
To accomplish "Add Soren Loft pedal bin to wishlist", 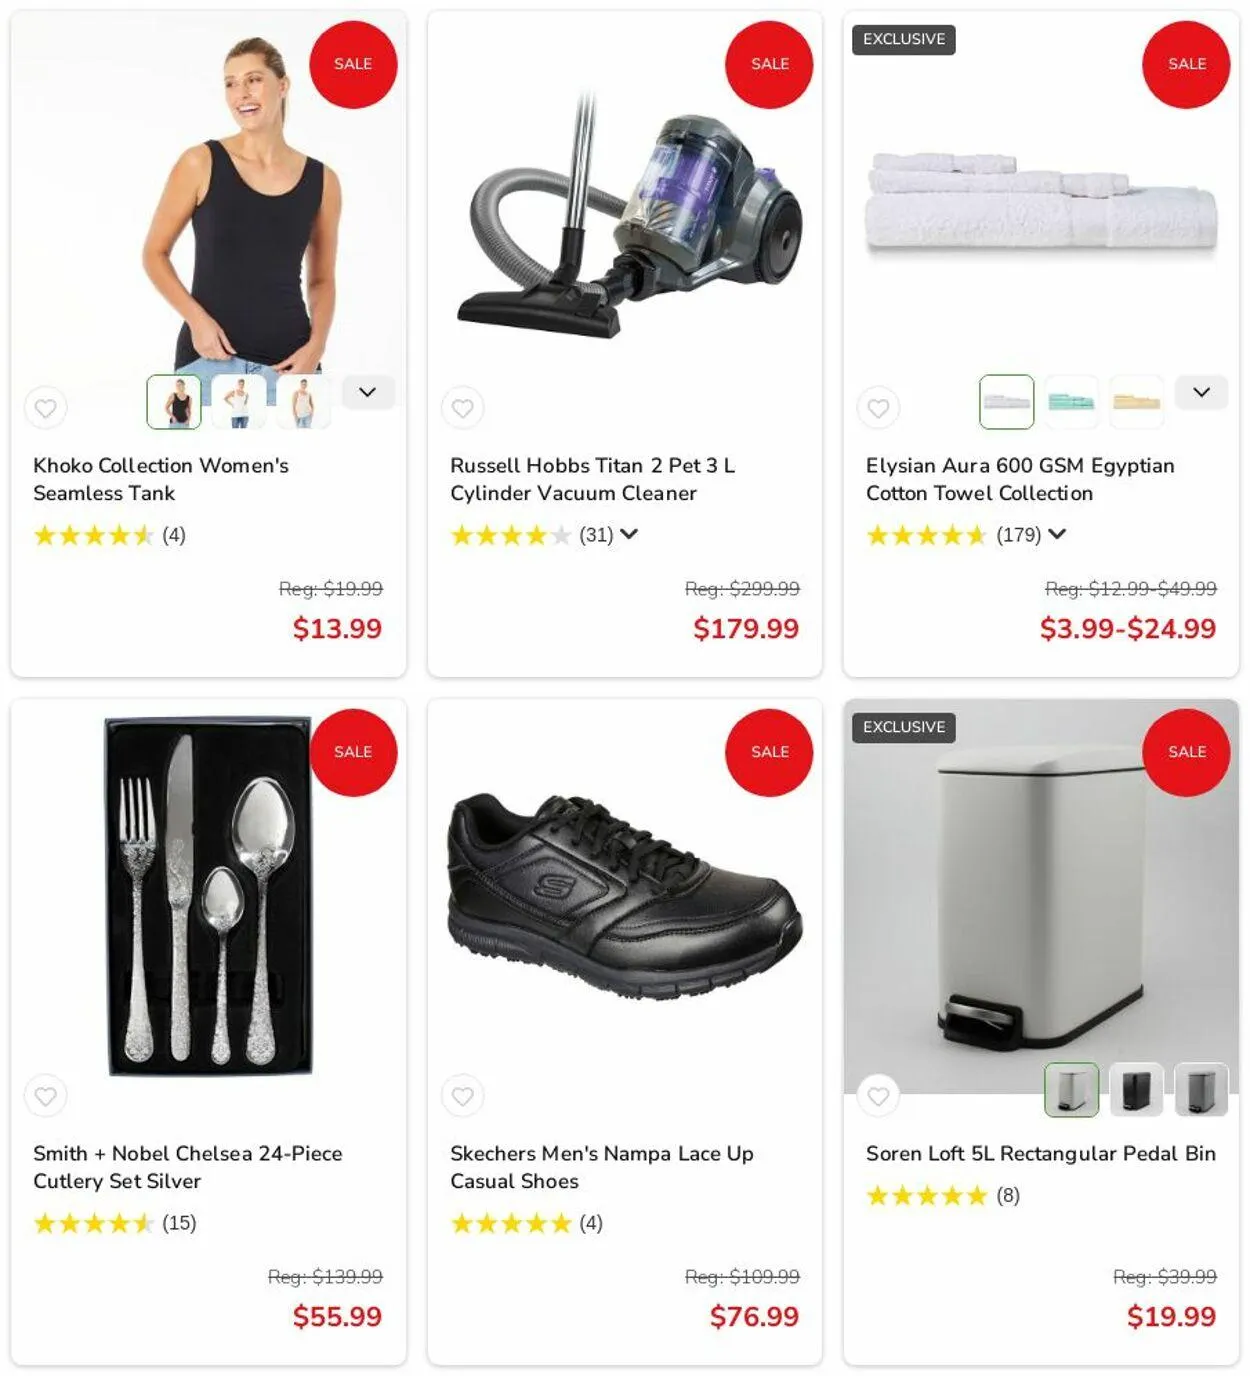I will (878, 1096).
